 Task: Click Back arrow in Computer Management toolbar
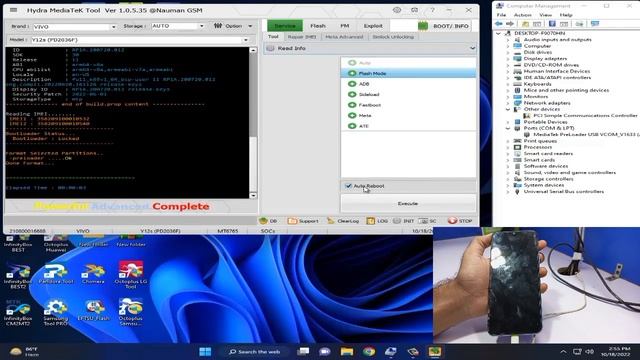pyautogui.click(x=499, y=24)
